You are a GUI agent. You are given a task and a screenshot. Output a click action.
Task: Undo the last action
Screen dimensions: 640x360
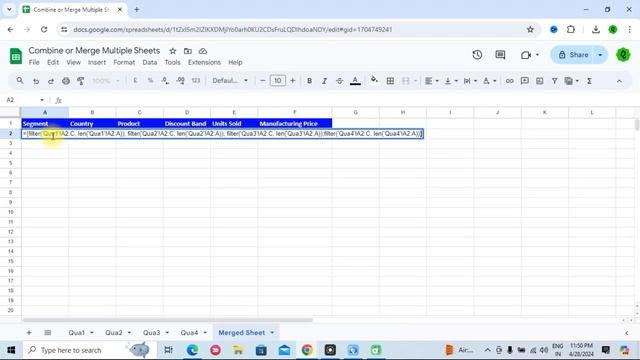[36, 81]
